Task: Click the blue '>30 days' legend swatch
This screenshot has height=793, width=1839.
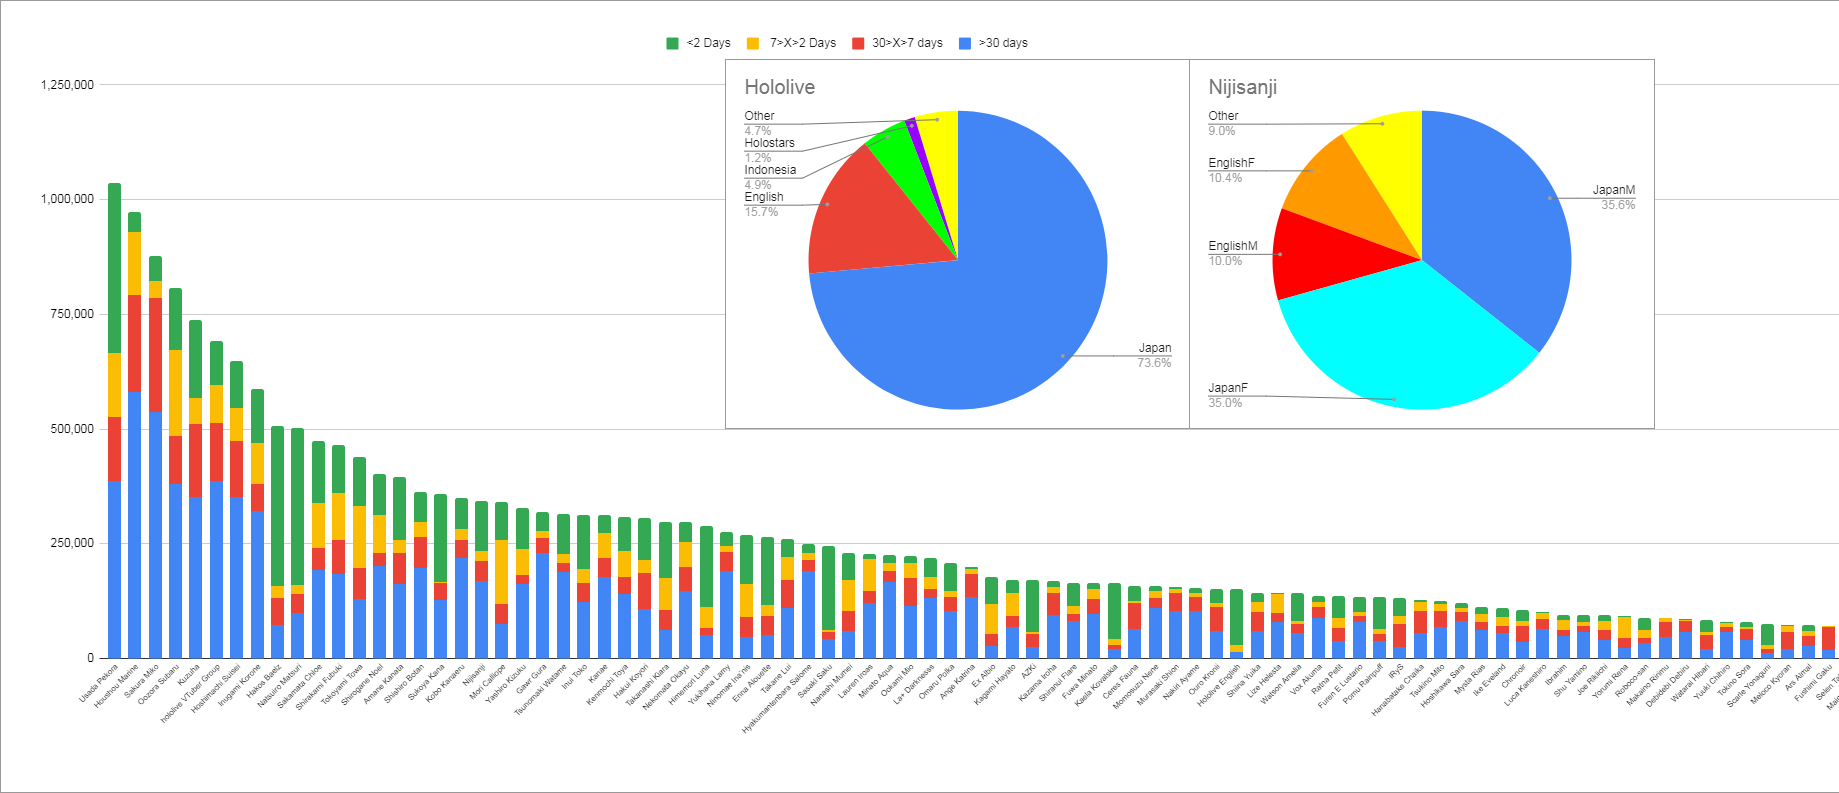Action: pos(965,43)
